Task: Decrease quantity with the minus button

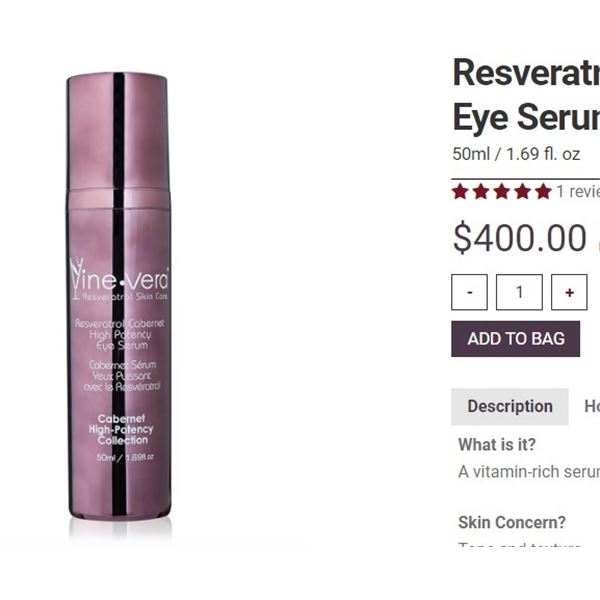Action: point(470,292)
